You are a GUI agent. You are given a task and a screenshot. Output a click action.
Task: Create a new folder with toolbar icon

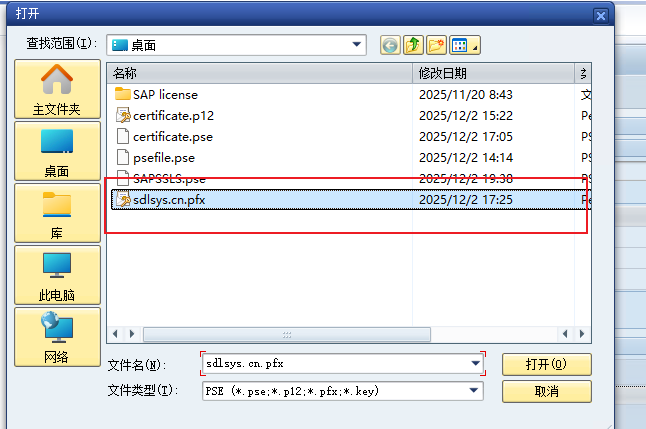pos(436,45)
